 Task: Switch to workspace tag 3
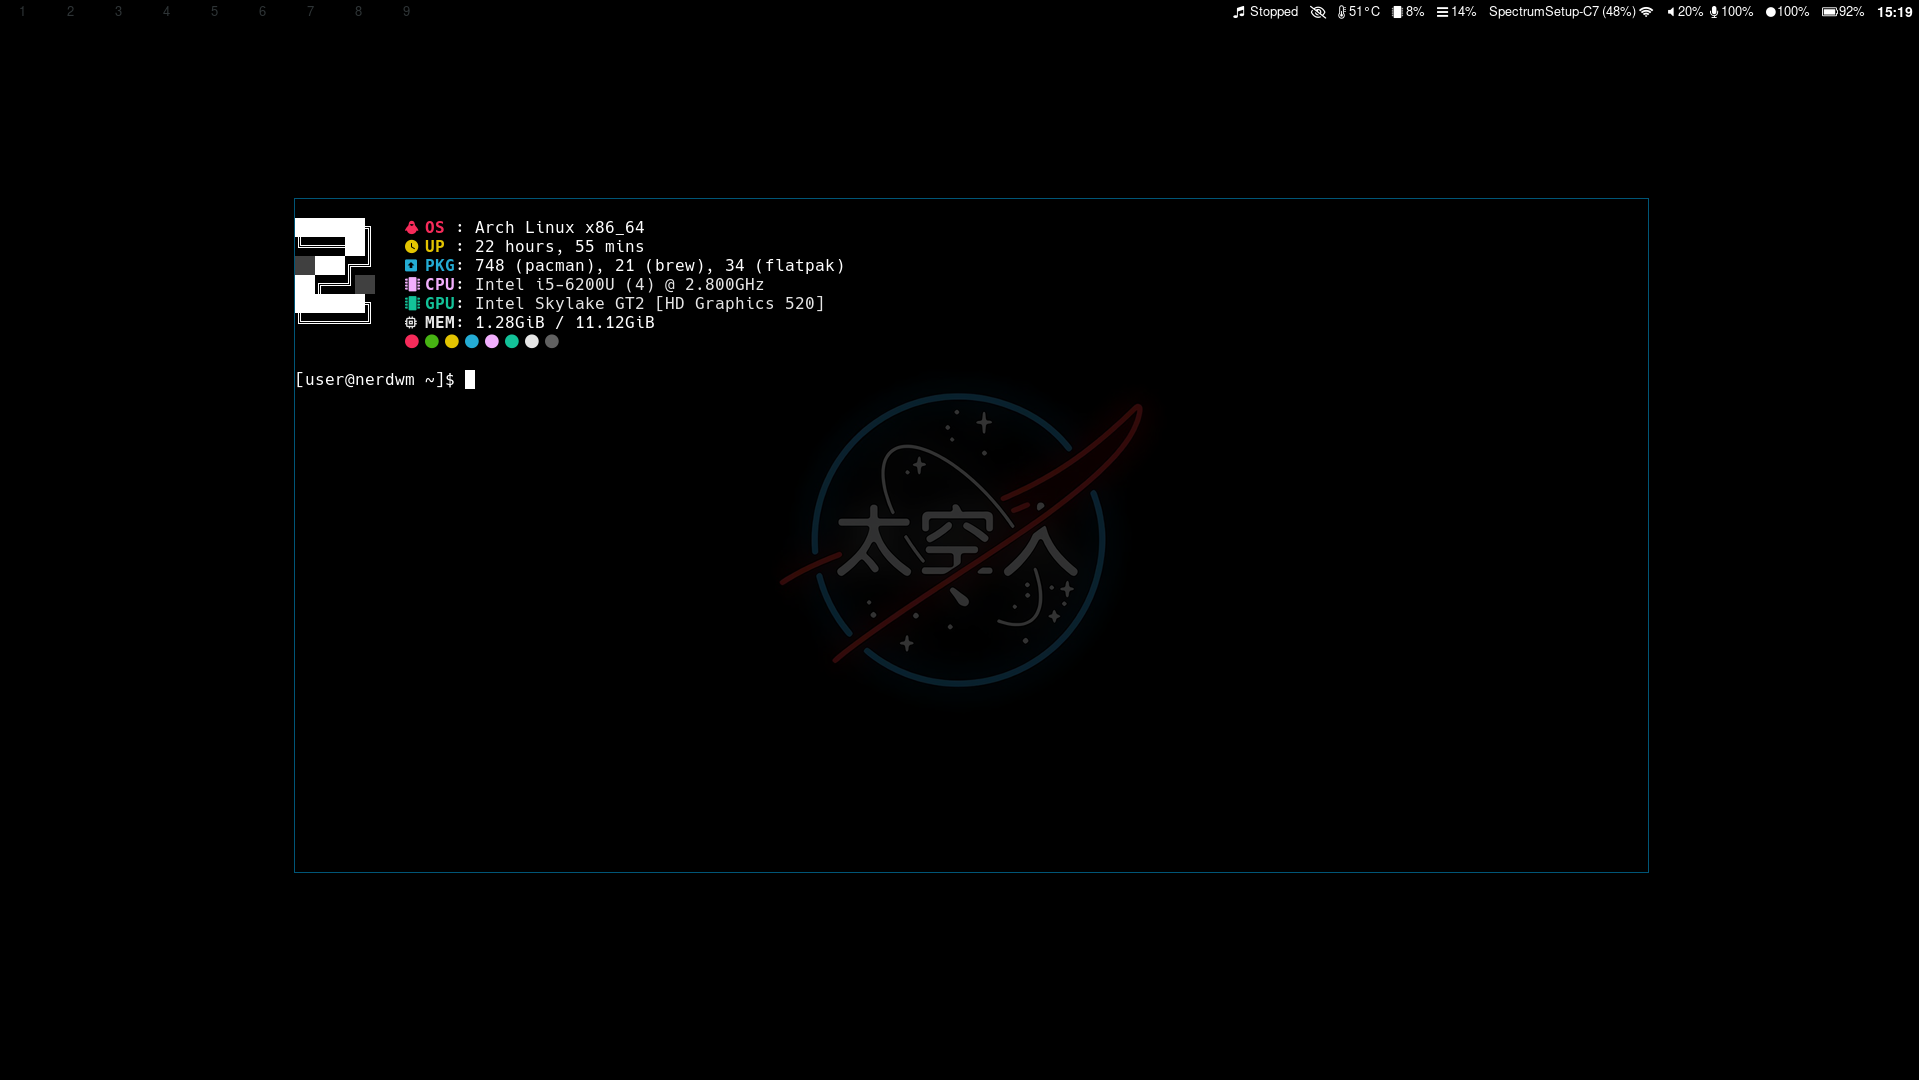(118, 12)
